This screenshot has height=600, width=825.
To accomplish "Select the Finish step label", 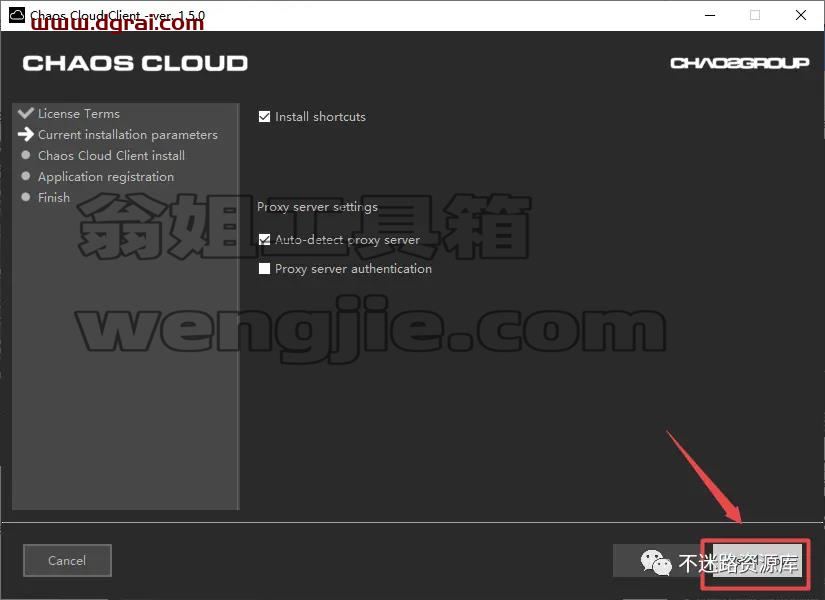I will pos(54,197).
